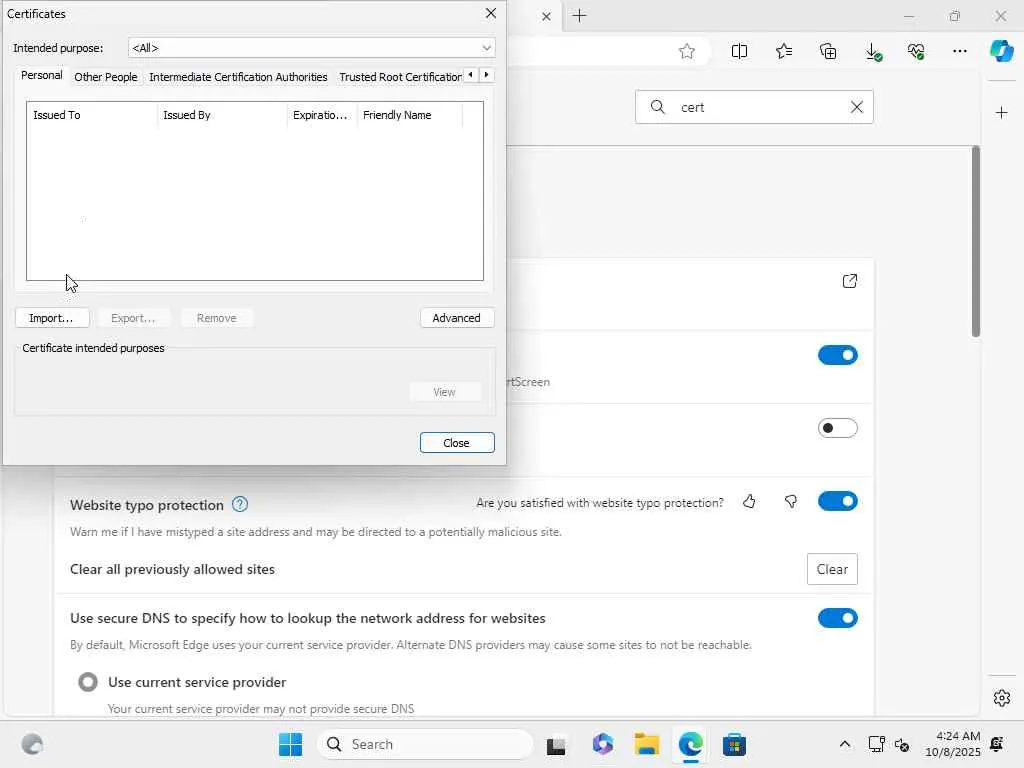The image size is (1024, 768).
Task: Open sidebar settings gear icon
Action: [1001, 698]
